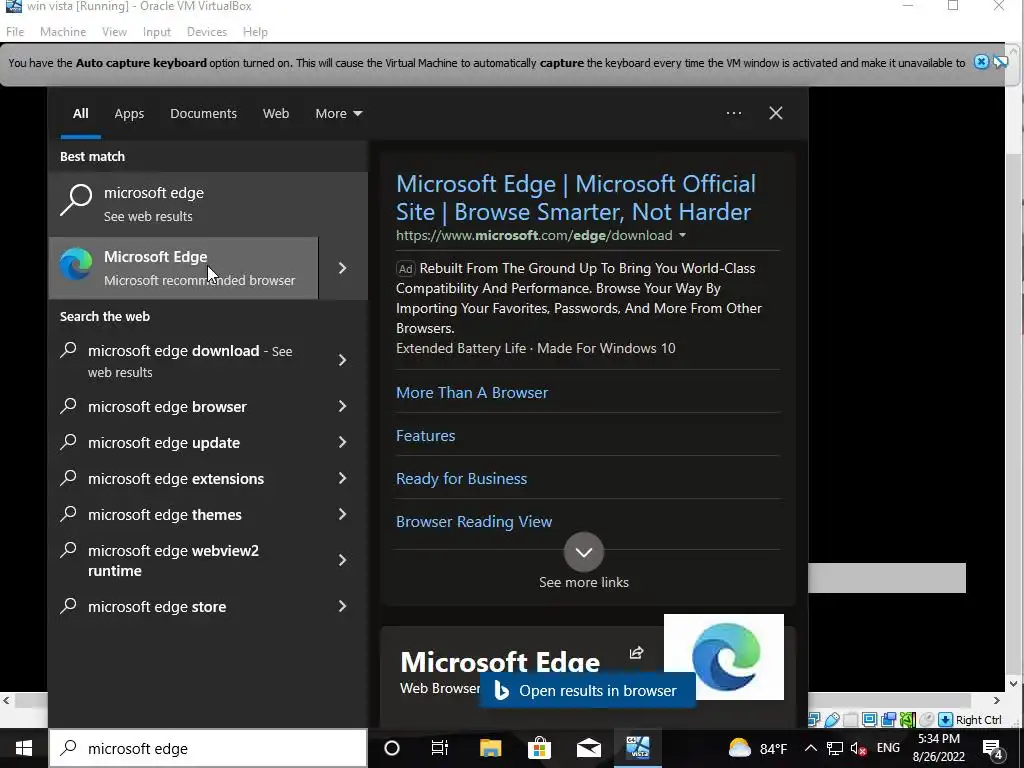
Task: Click the VirtualBox VM taskbar icon
Action: tap(638, 748)
